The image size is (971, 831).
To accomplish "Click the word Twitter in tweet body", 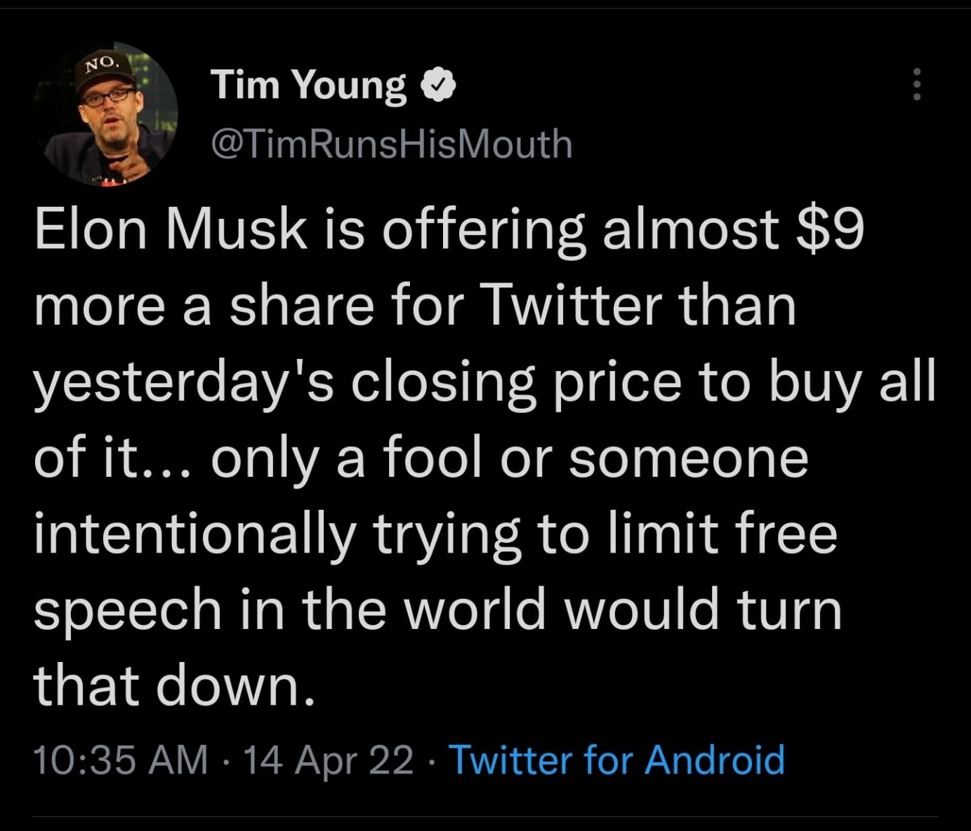I will point(573,305).
